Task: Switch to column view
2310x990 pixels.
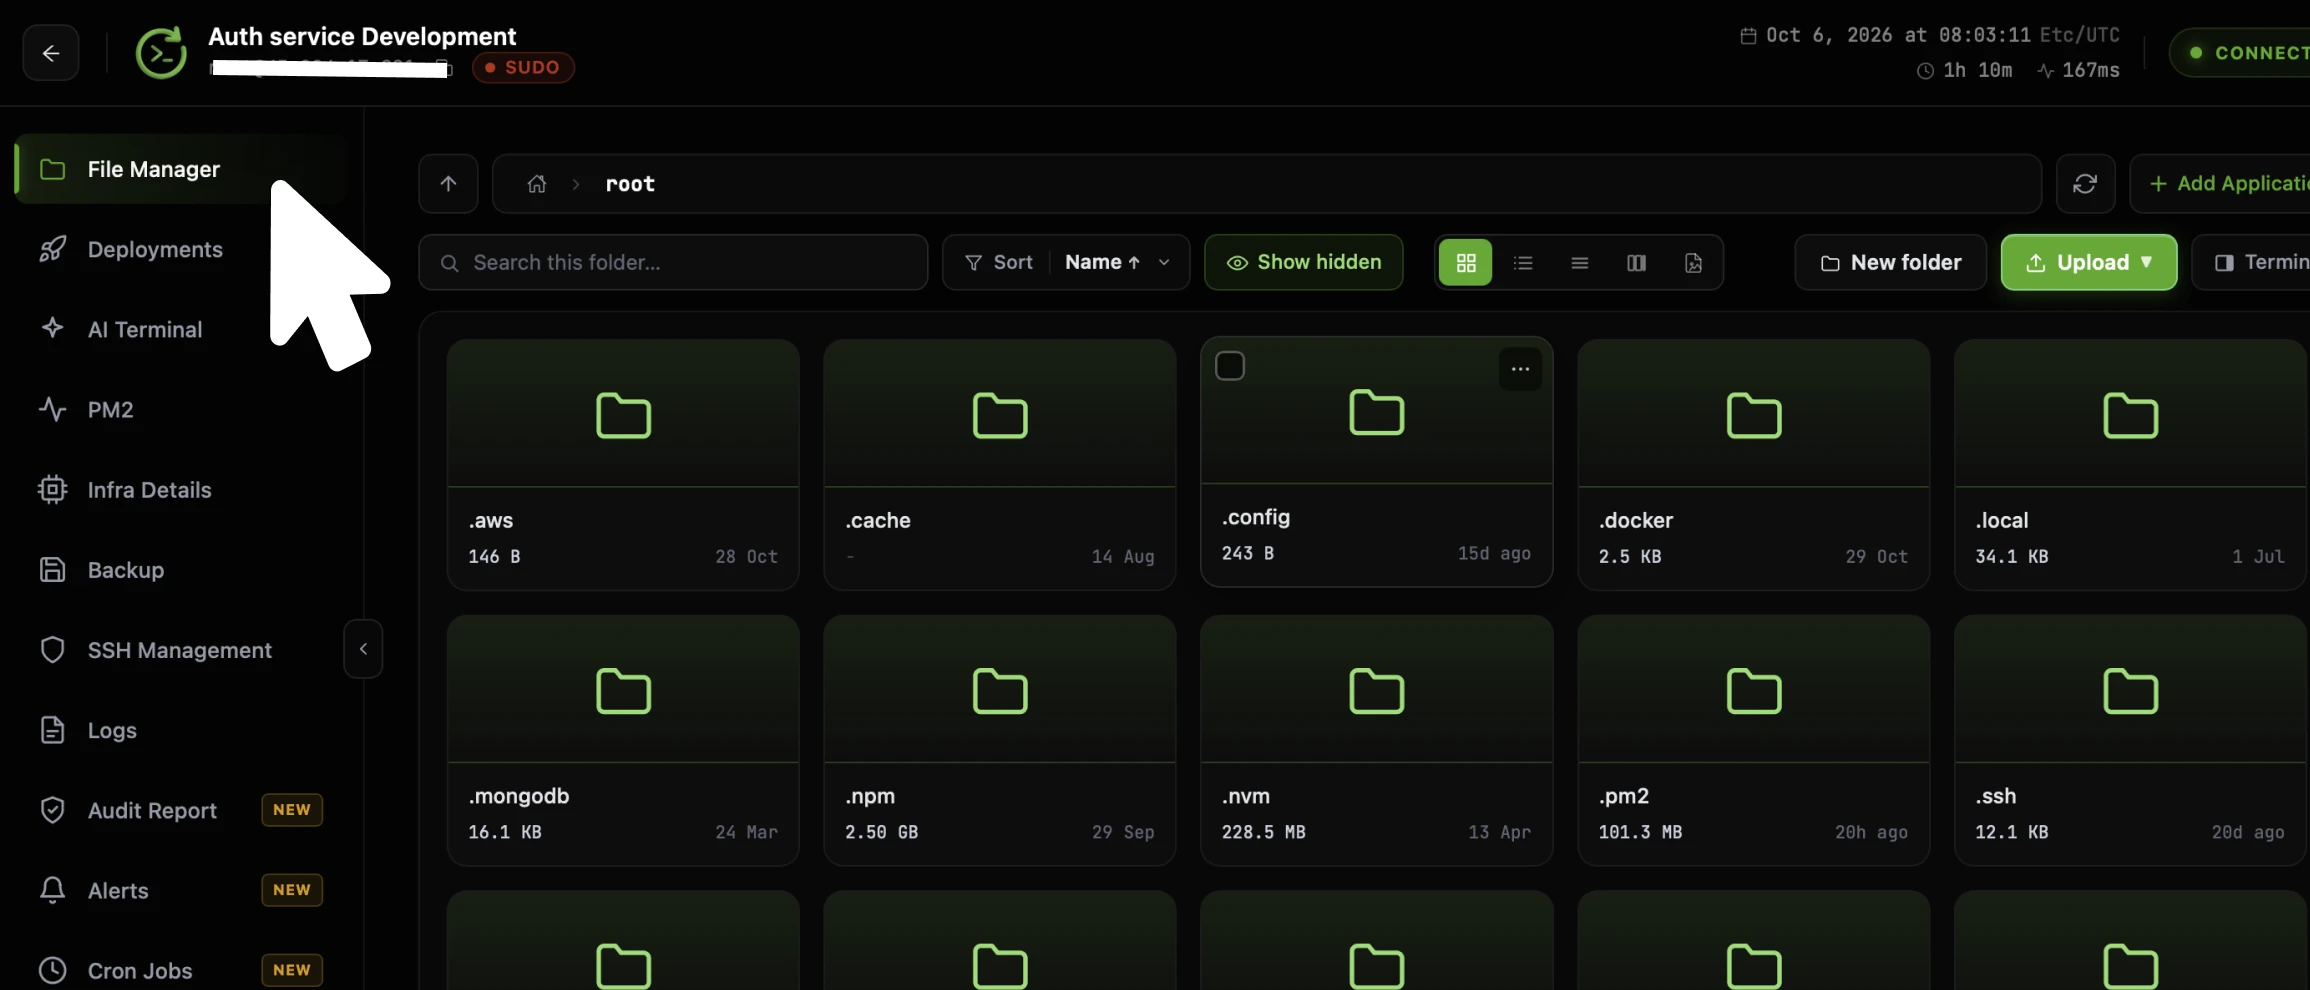Action: pos(1636,262)
